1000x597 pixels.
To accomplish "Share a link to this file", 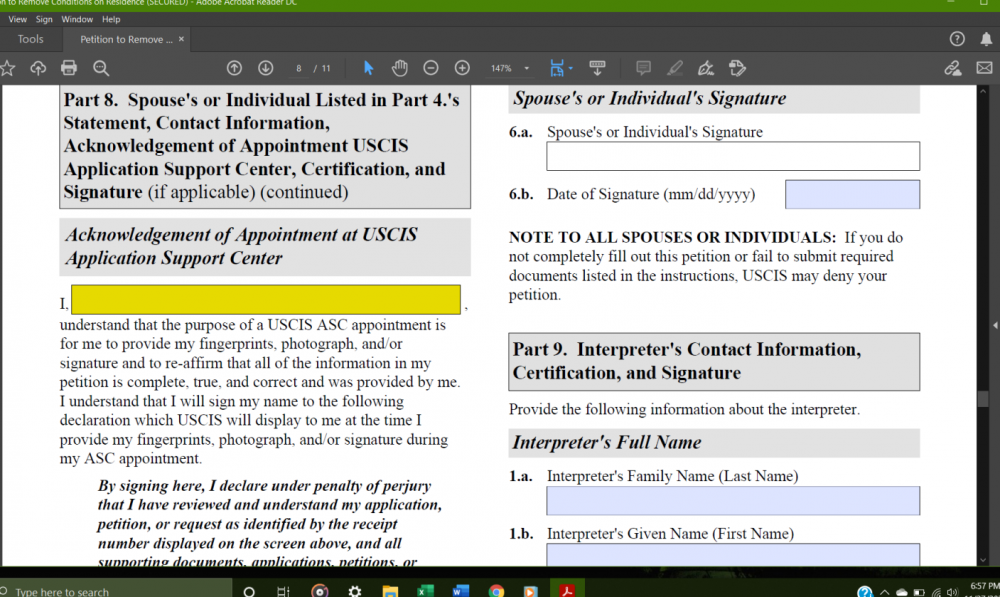I will (953, 68).
